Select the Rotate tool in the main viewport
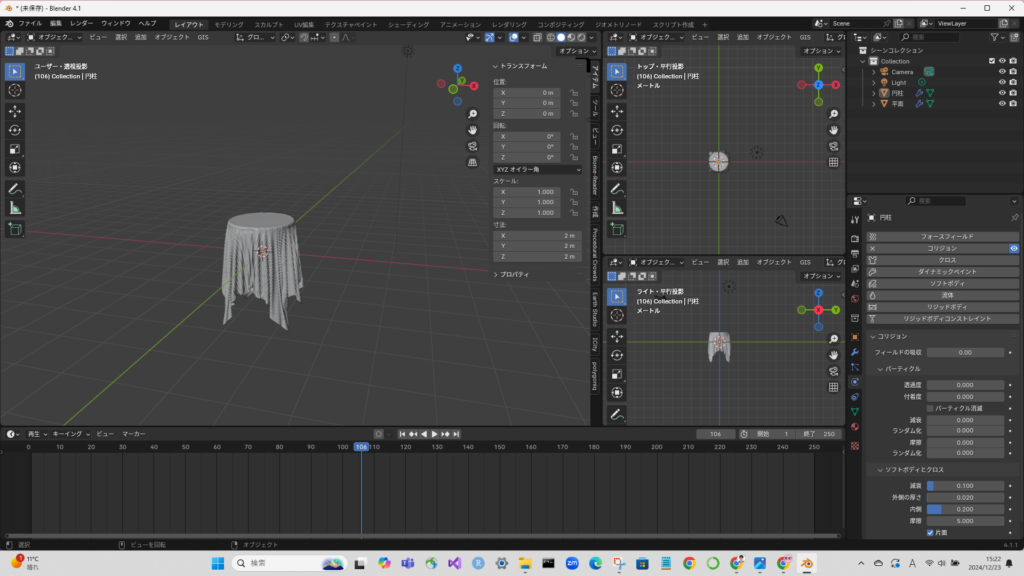1024x576 pixels. [15, 130]
